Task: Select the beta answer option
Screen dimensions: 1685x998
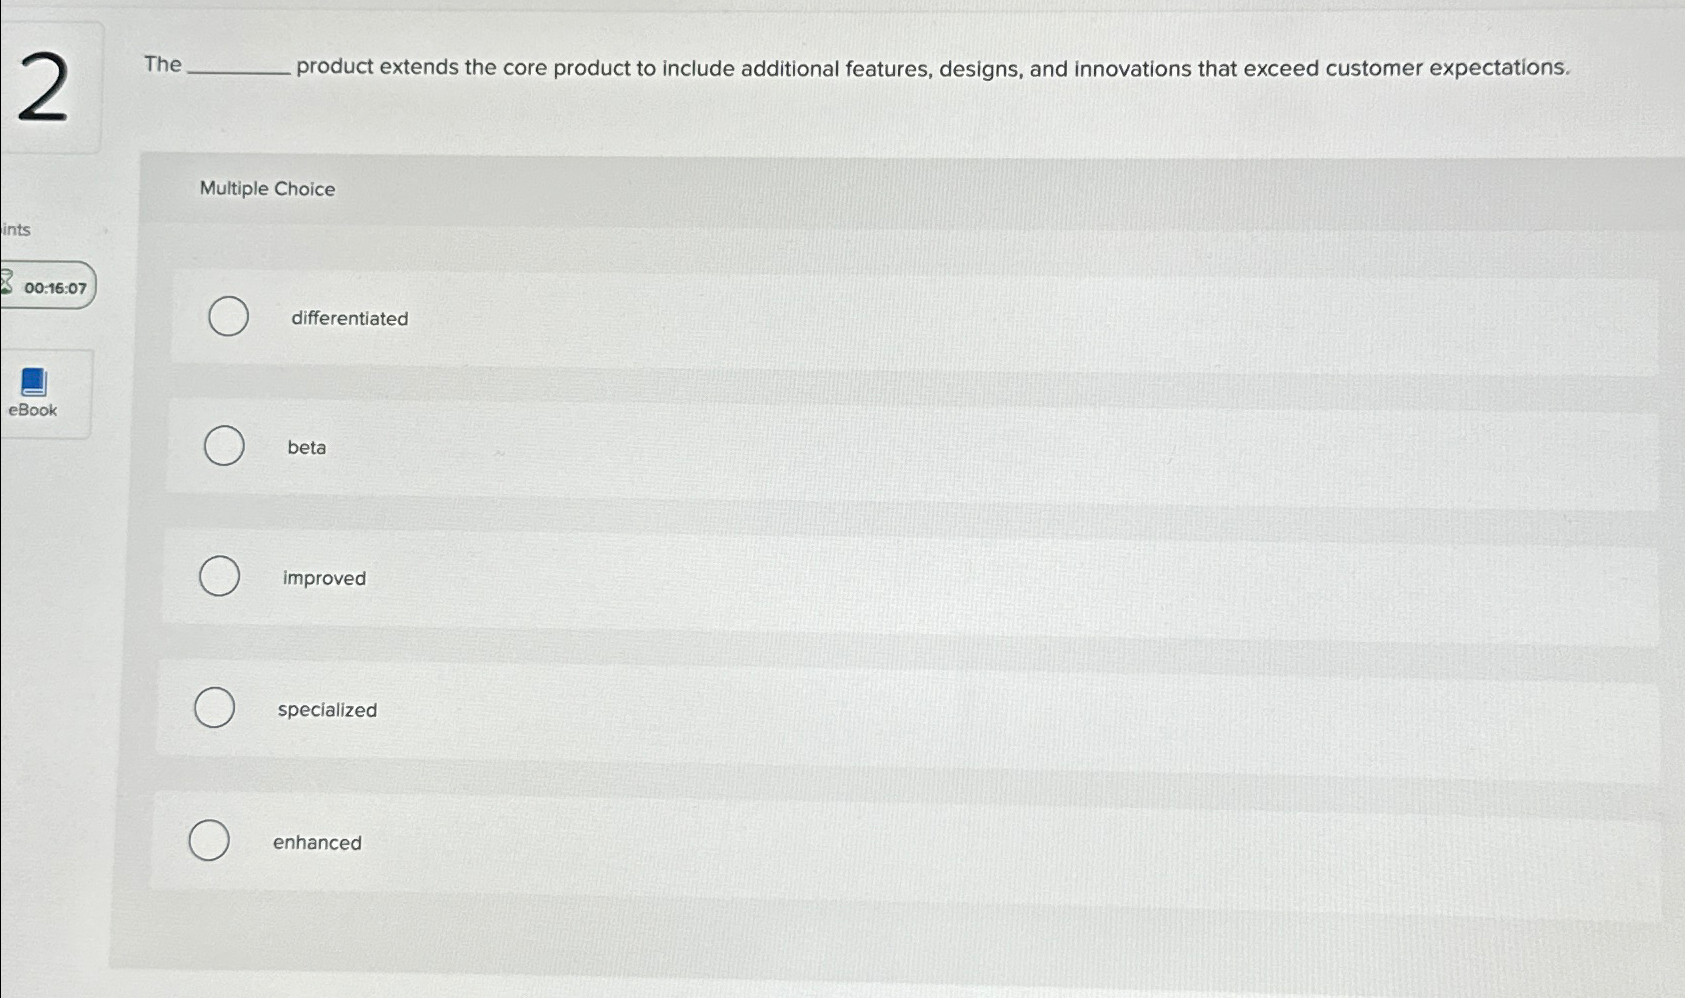Action: click(x=223, y=445)
